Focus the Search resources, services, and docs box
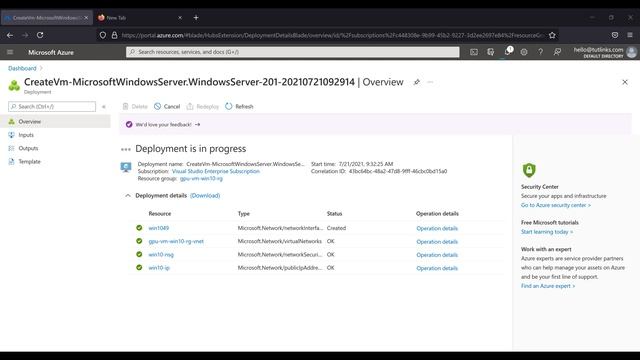The image size is (640, 360). pyautogui.click(x=293, y=52)
